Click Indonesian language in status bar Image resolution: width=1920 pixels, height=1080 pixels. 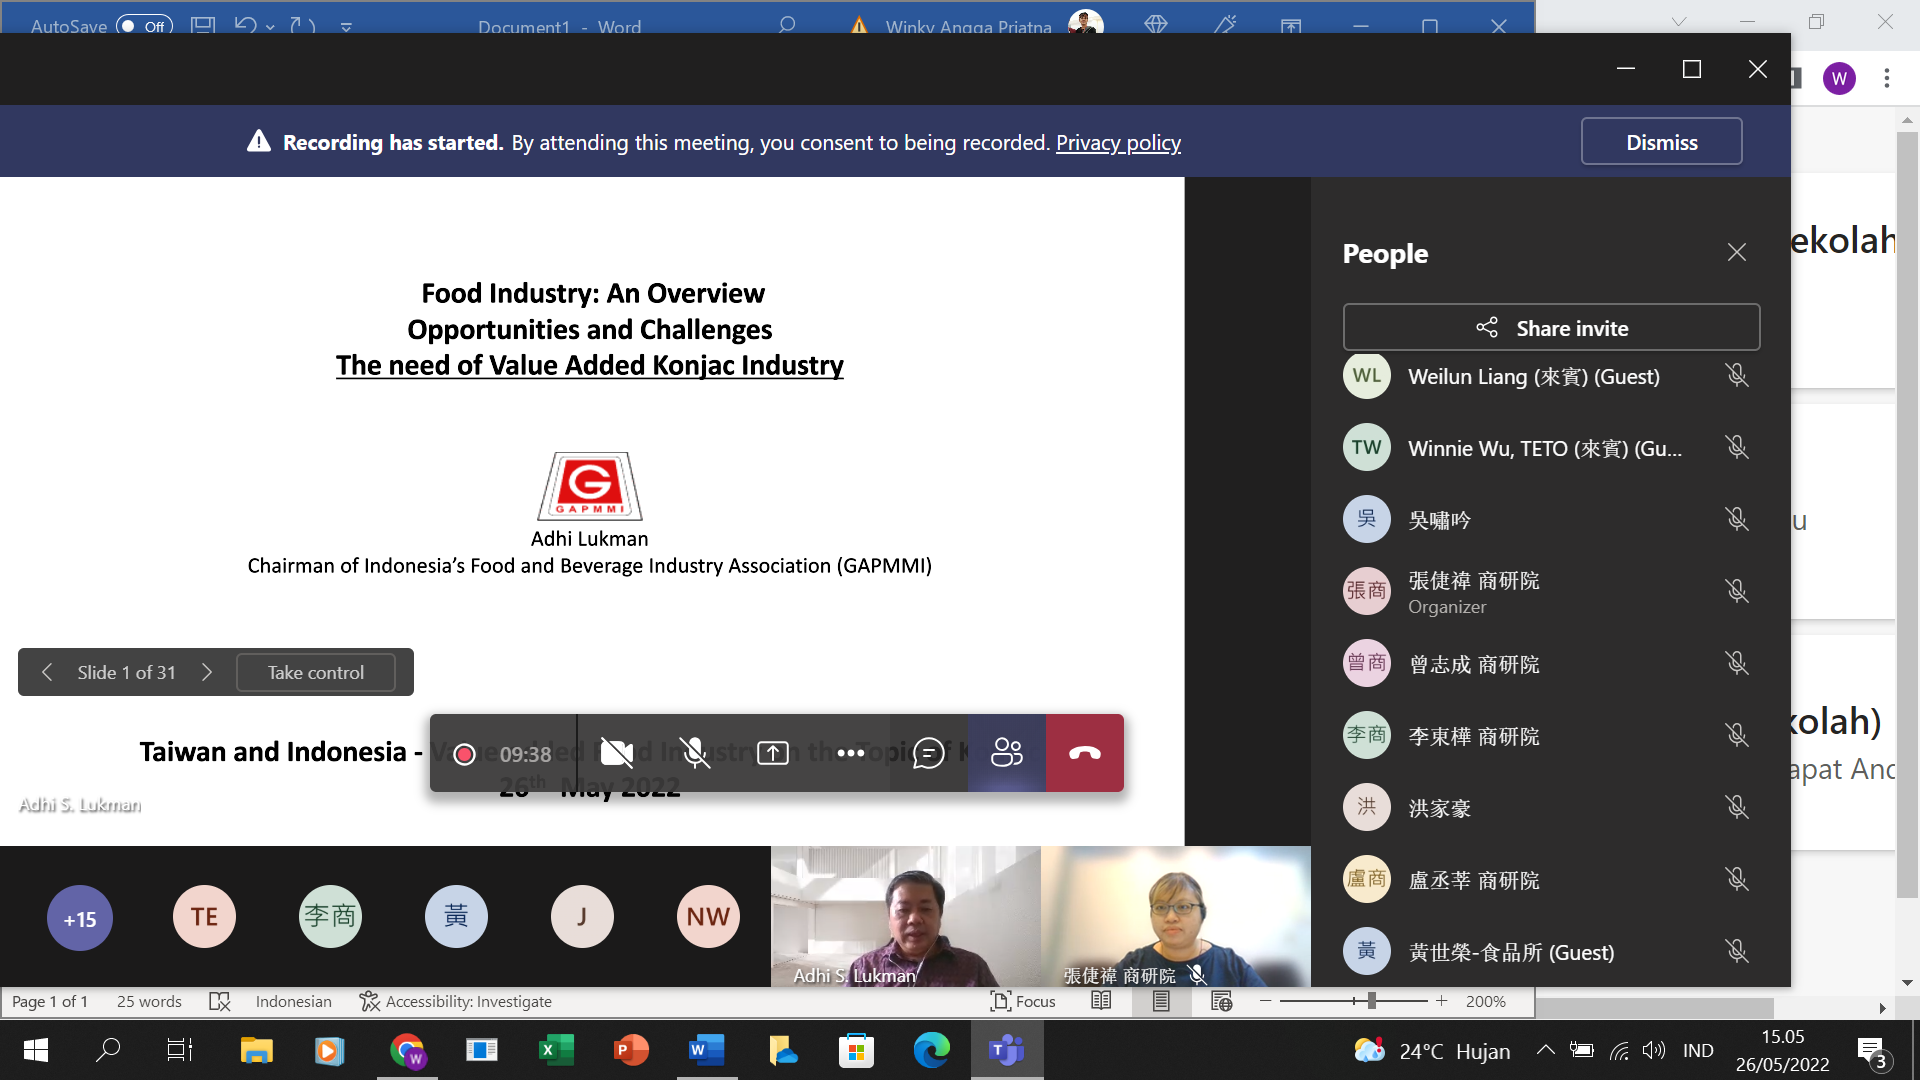pyautogui.click(x=293, y=1001)
